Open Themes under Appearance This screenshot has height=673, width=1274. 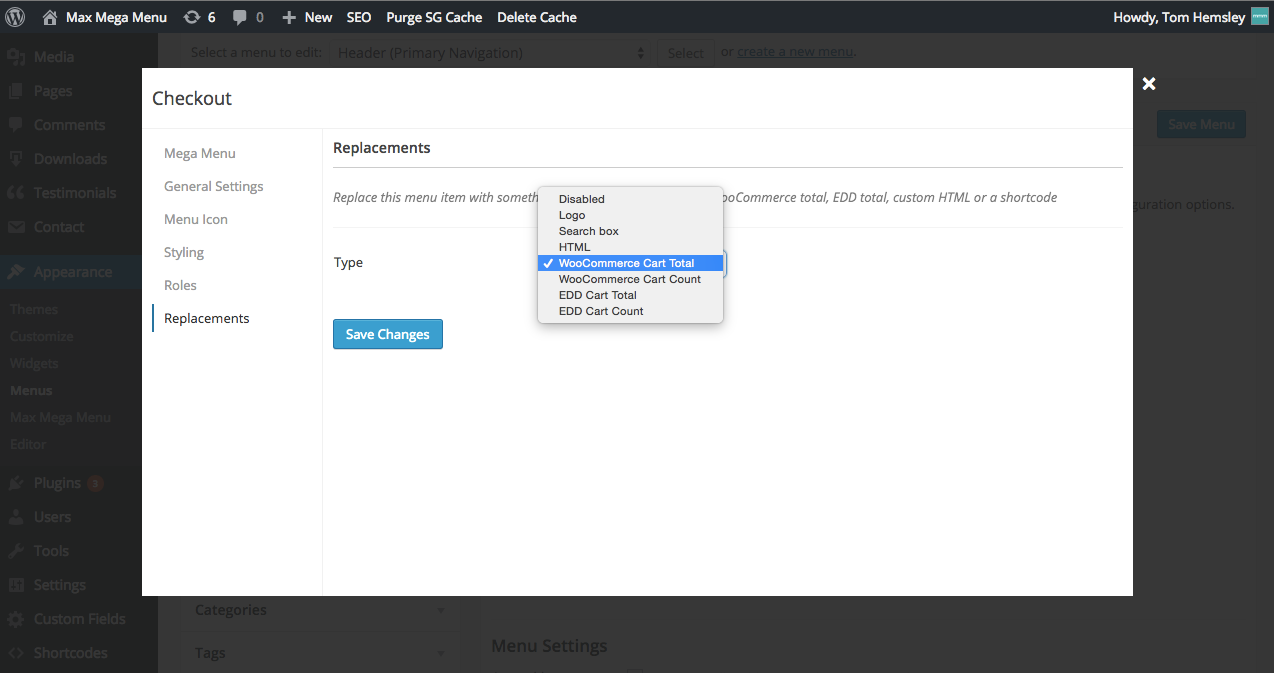coord(34,309)
